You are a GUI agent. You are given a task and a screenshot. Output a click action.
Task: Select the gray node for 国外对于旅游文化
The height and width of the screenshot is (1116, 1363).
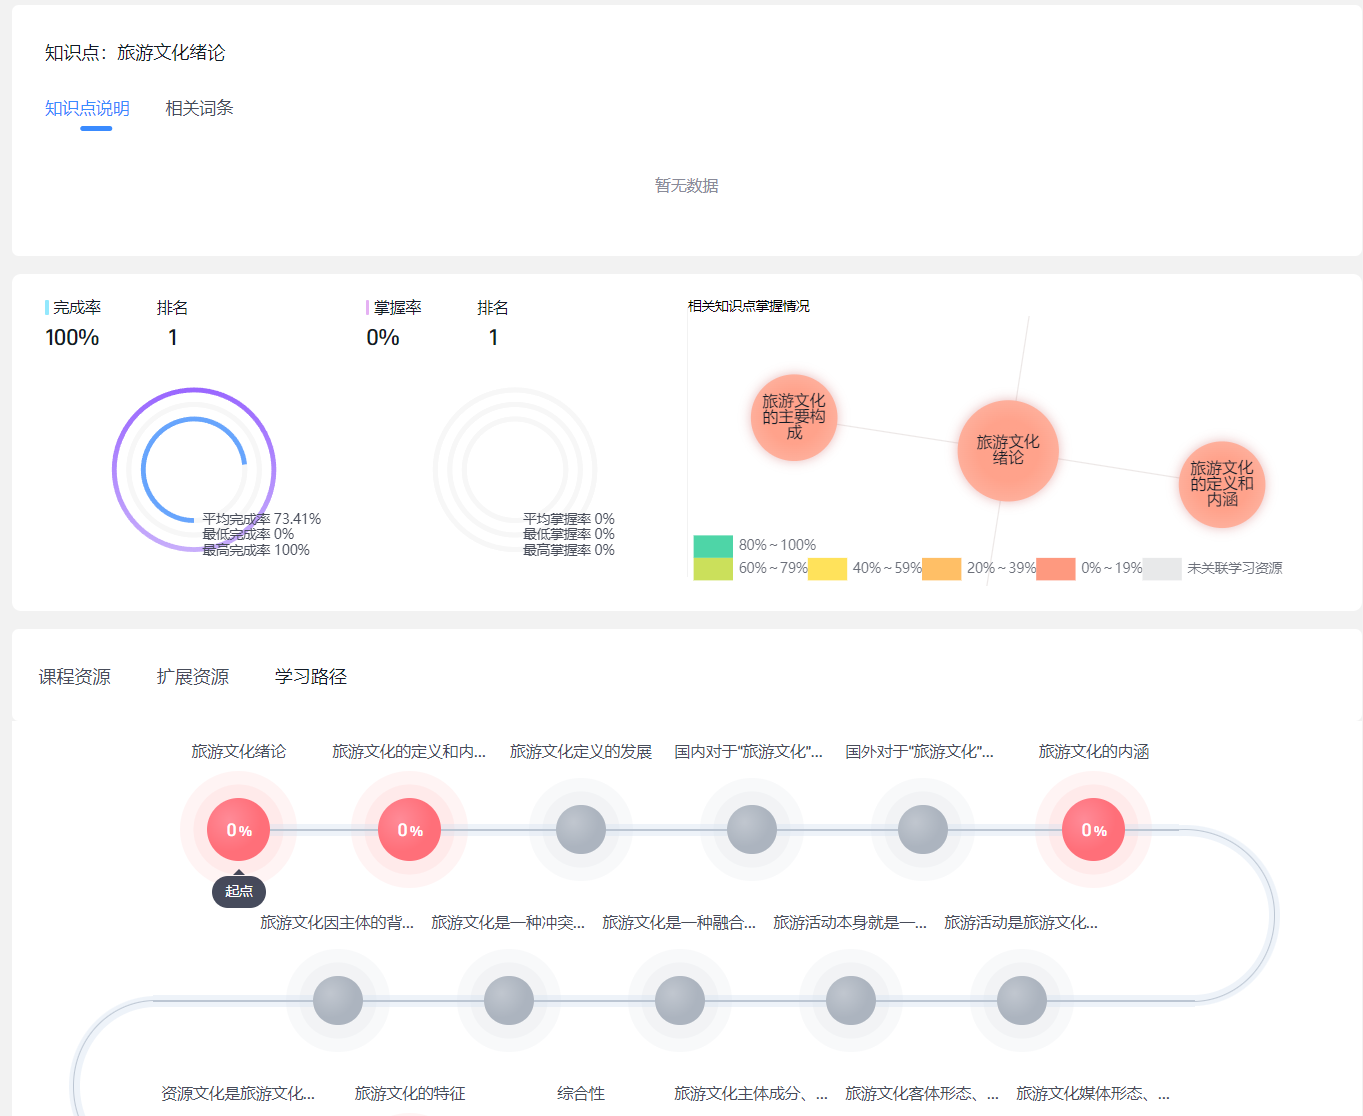click(x=923, y=830)
